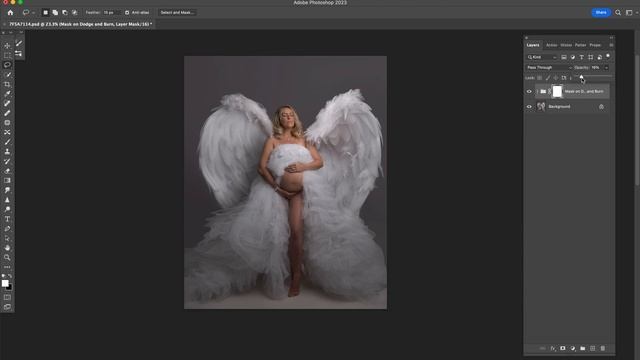Select the Rectangular Marquee tool

click(7, 55)
